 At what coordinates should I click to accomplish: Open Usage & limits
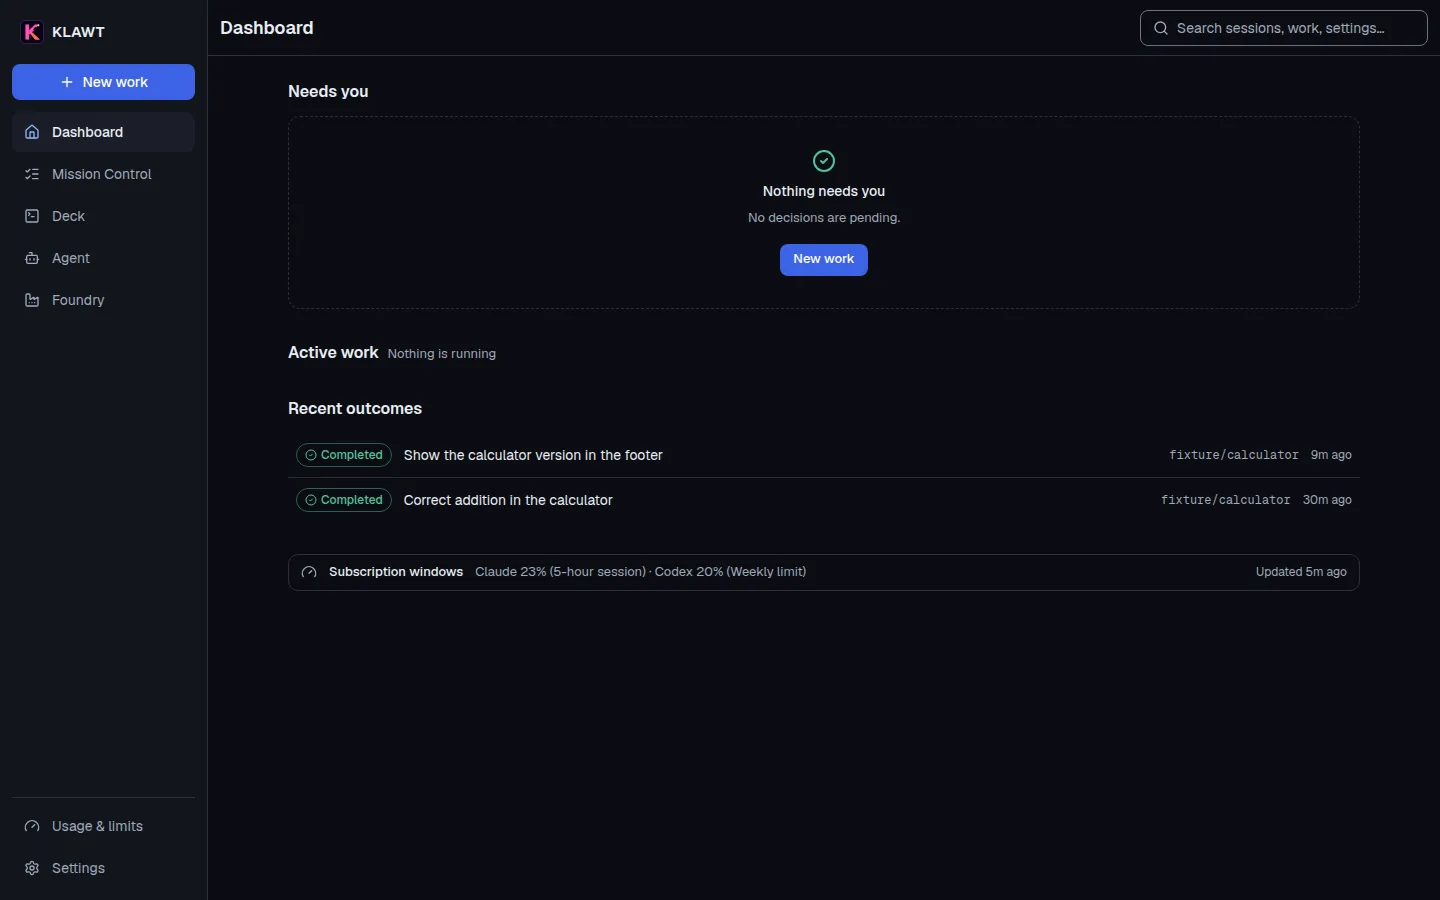point(103,826)
